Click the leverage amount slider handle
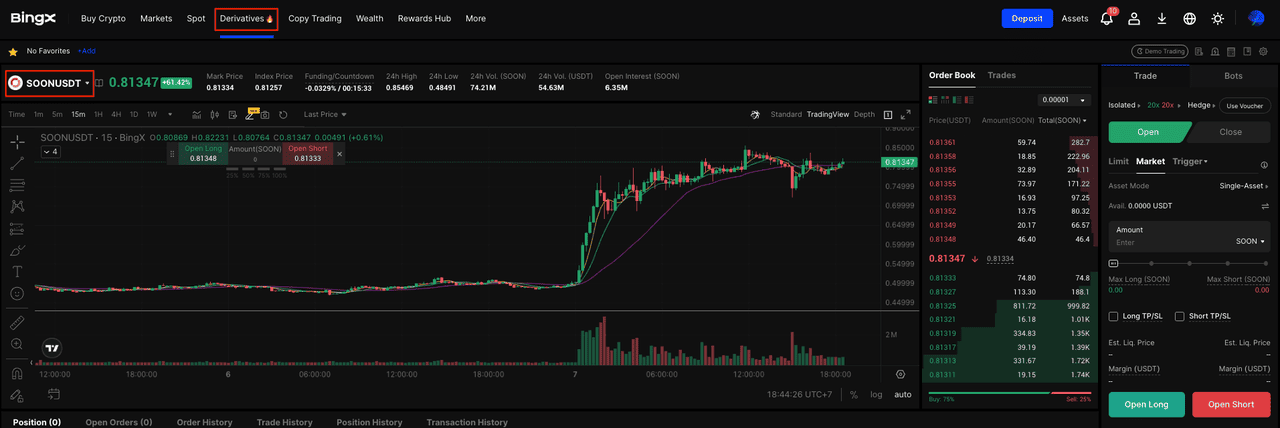The height and width of the screenshot is (428, 1280). point(1113,263)
